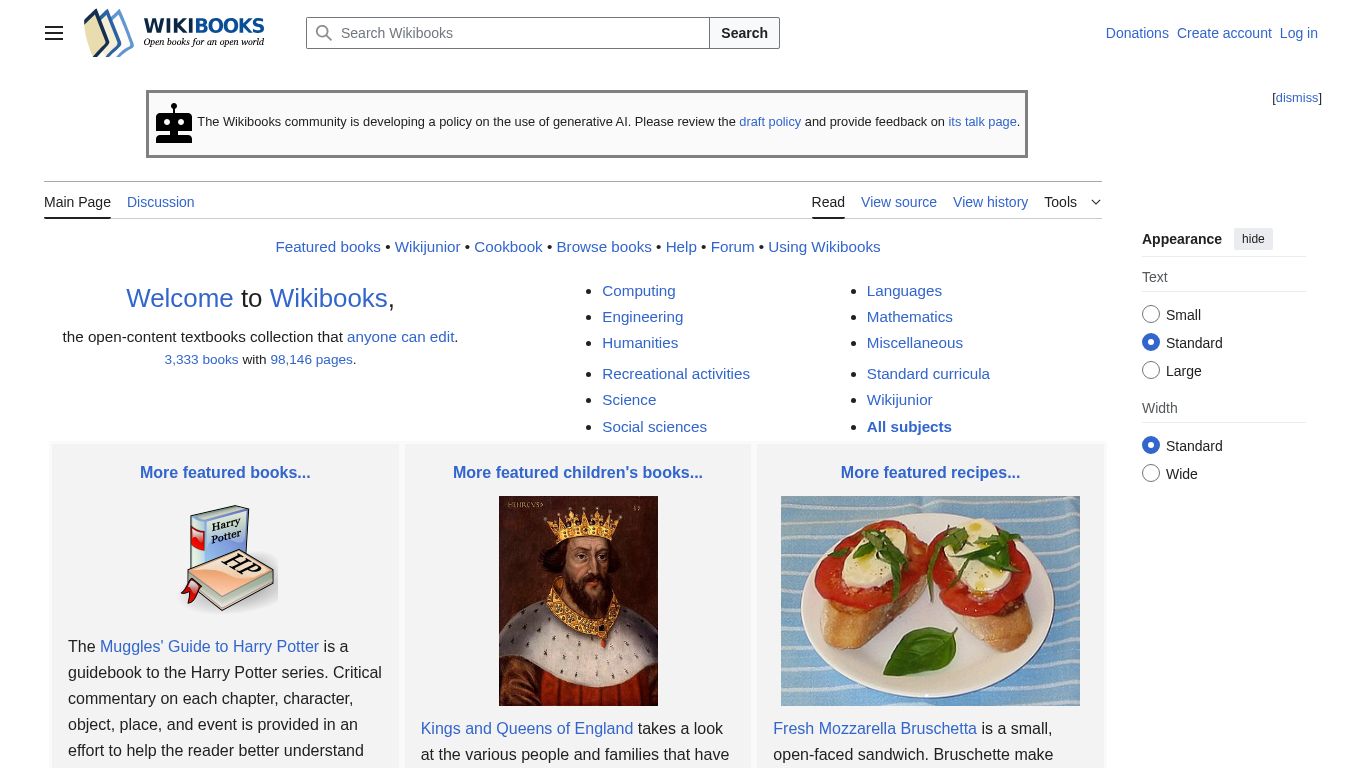Expand the Tools dropdown menu
Viewport: 1366px width, 768px height.
1072,202
